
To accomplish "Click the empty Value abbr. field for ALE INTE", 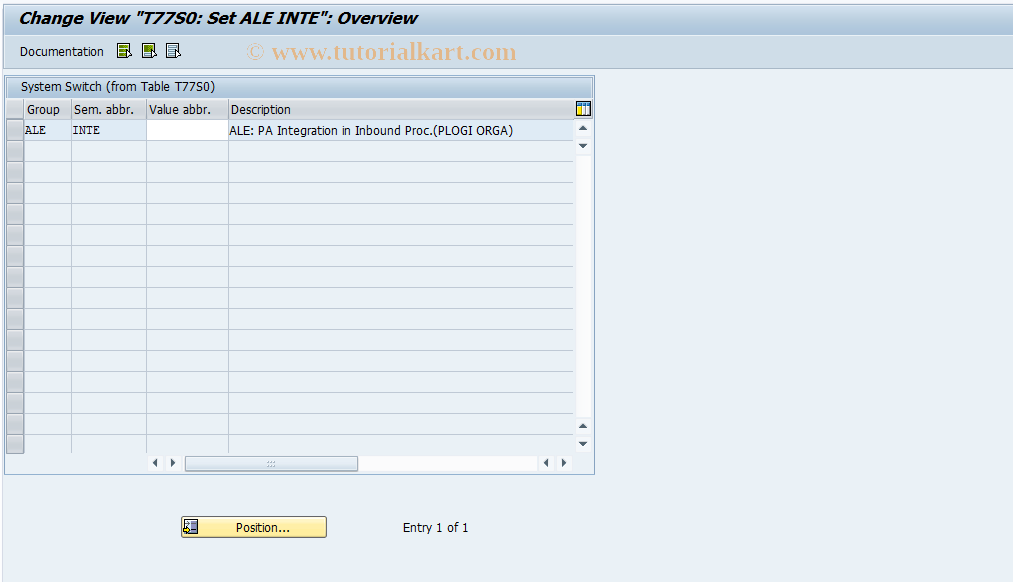I will pos(187,130).
